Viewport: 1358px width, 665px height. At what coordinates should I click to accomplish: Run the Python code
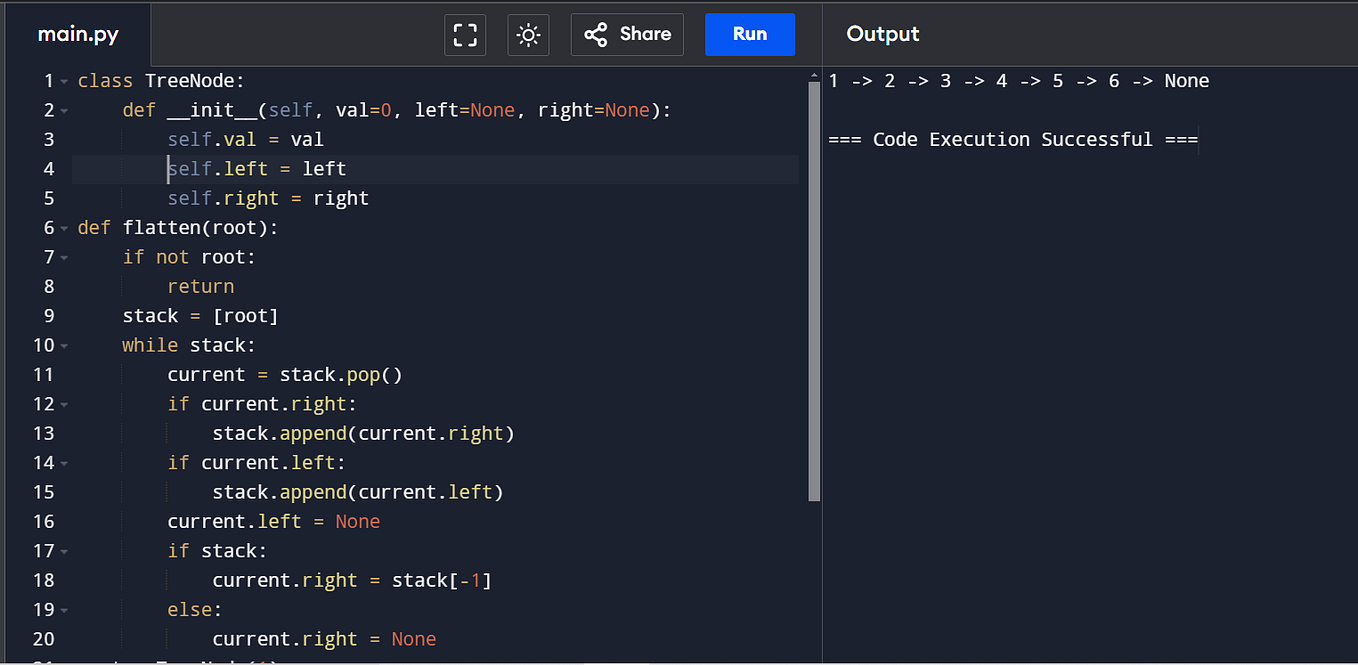pos(750,34)
